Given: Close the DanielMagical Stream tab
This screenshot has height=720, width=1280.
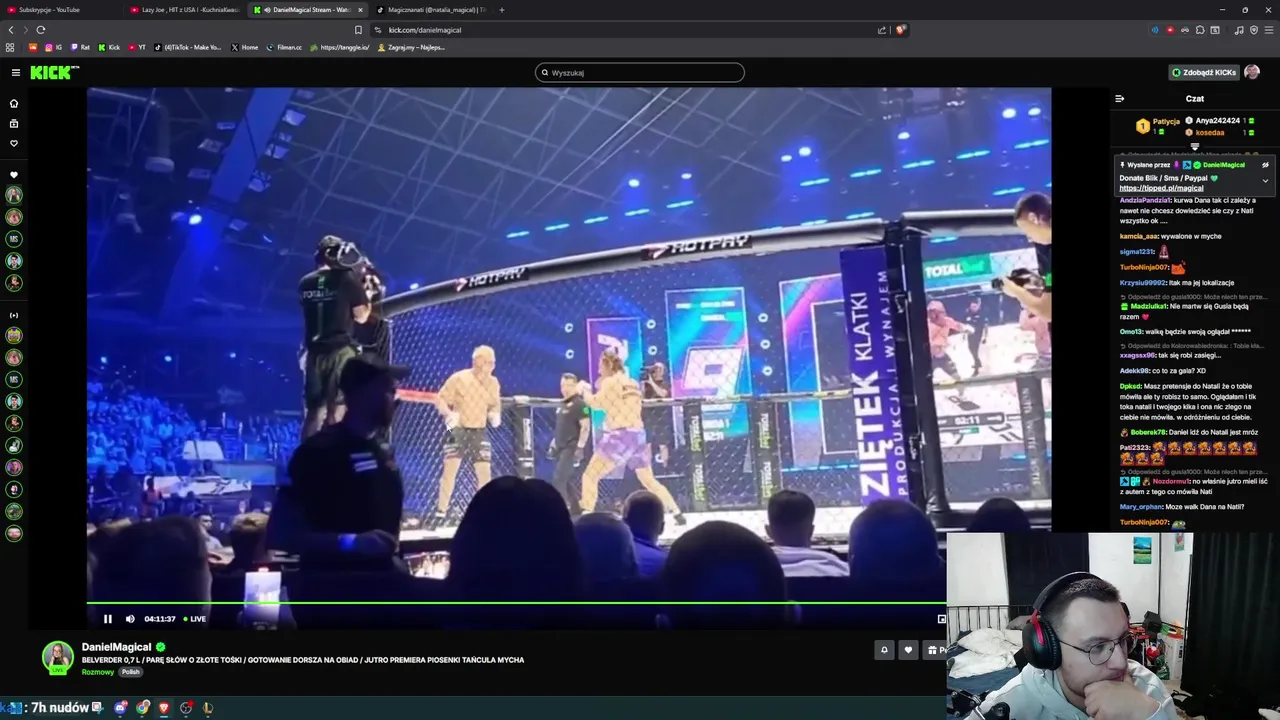Looking at the screenshot, I should tap(360, 10).
